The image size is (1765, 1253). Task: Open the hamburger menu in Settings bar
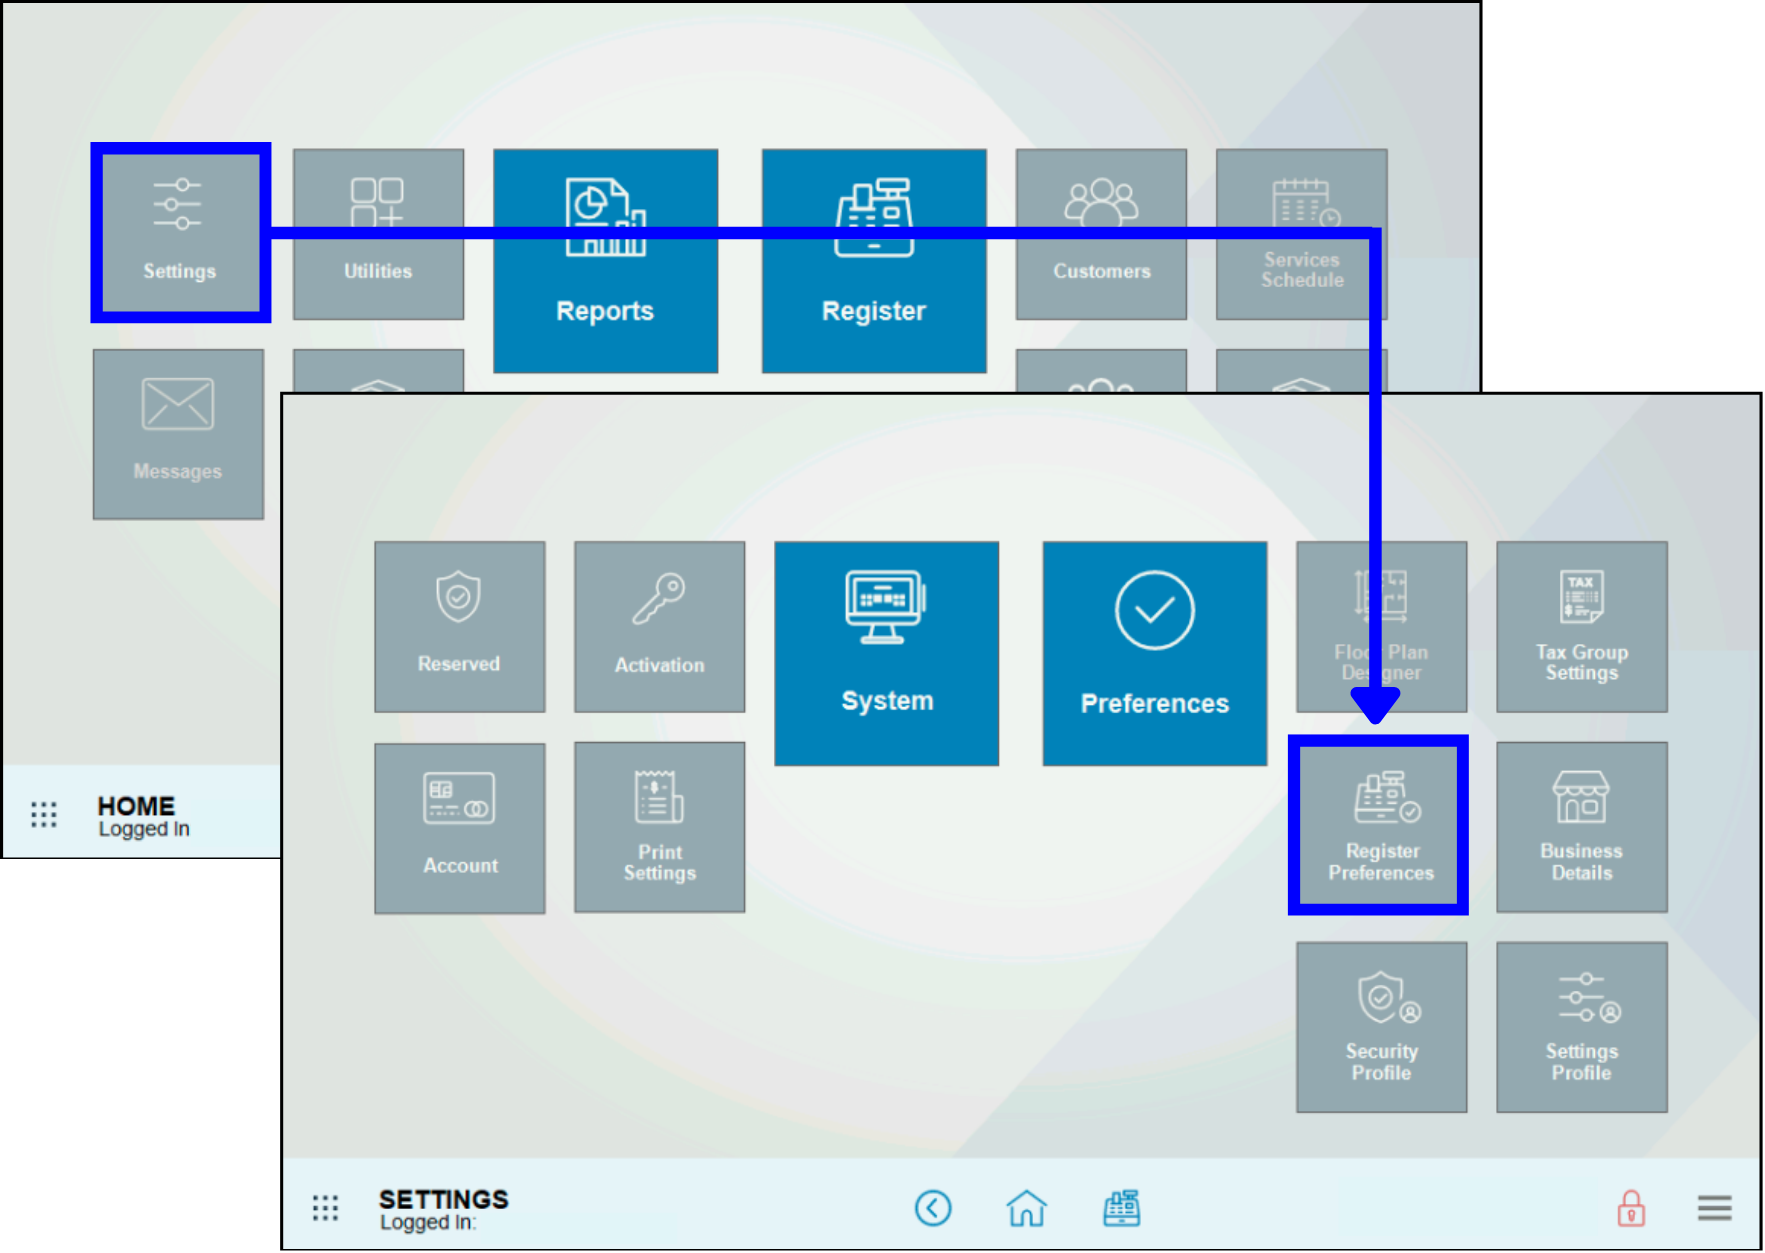(1714, 1208)
